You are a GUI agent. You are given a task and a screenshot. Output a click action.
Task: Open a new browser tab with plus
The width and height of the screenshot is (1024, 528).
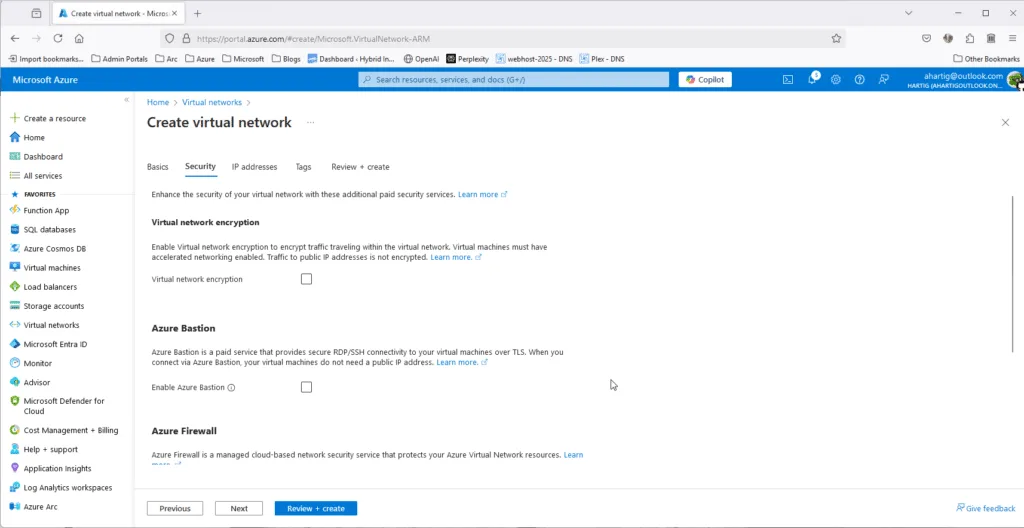(x=197, y=13)
